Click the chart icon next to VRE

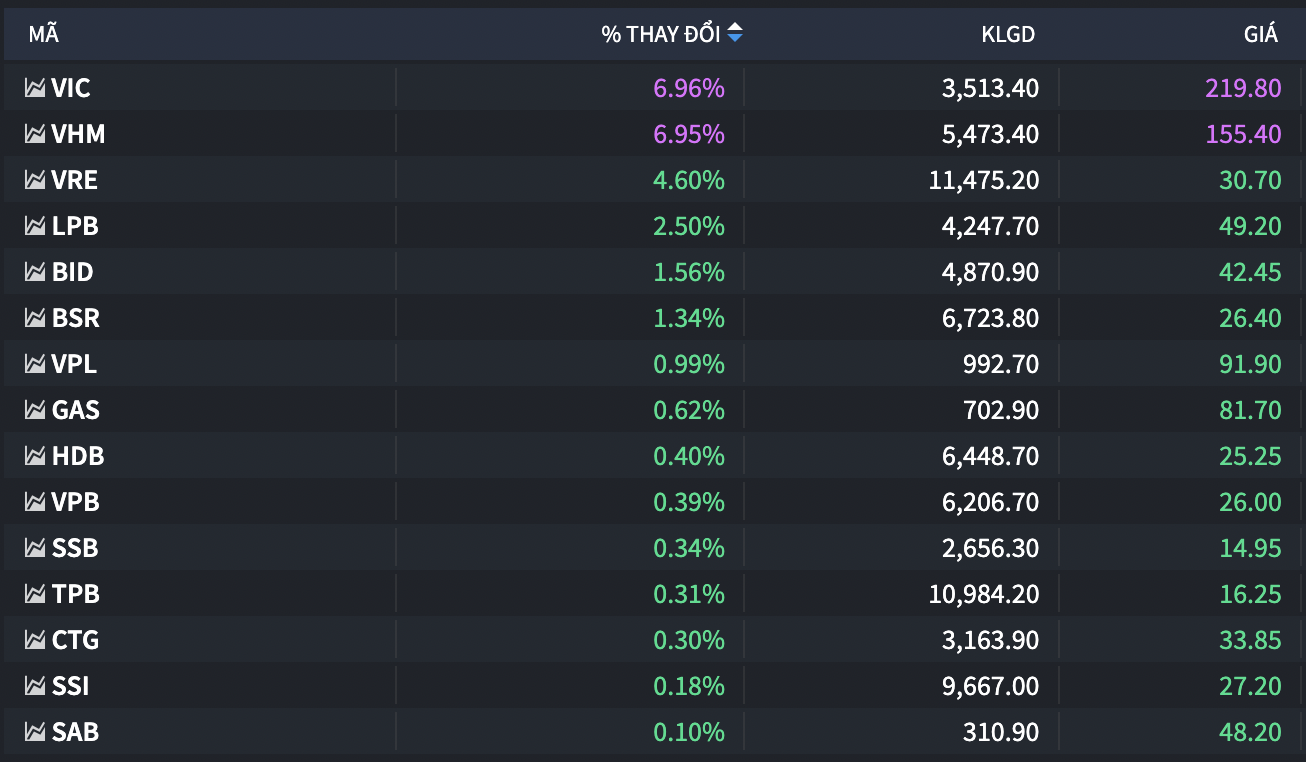(x=36, y=180)
